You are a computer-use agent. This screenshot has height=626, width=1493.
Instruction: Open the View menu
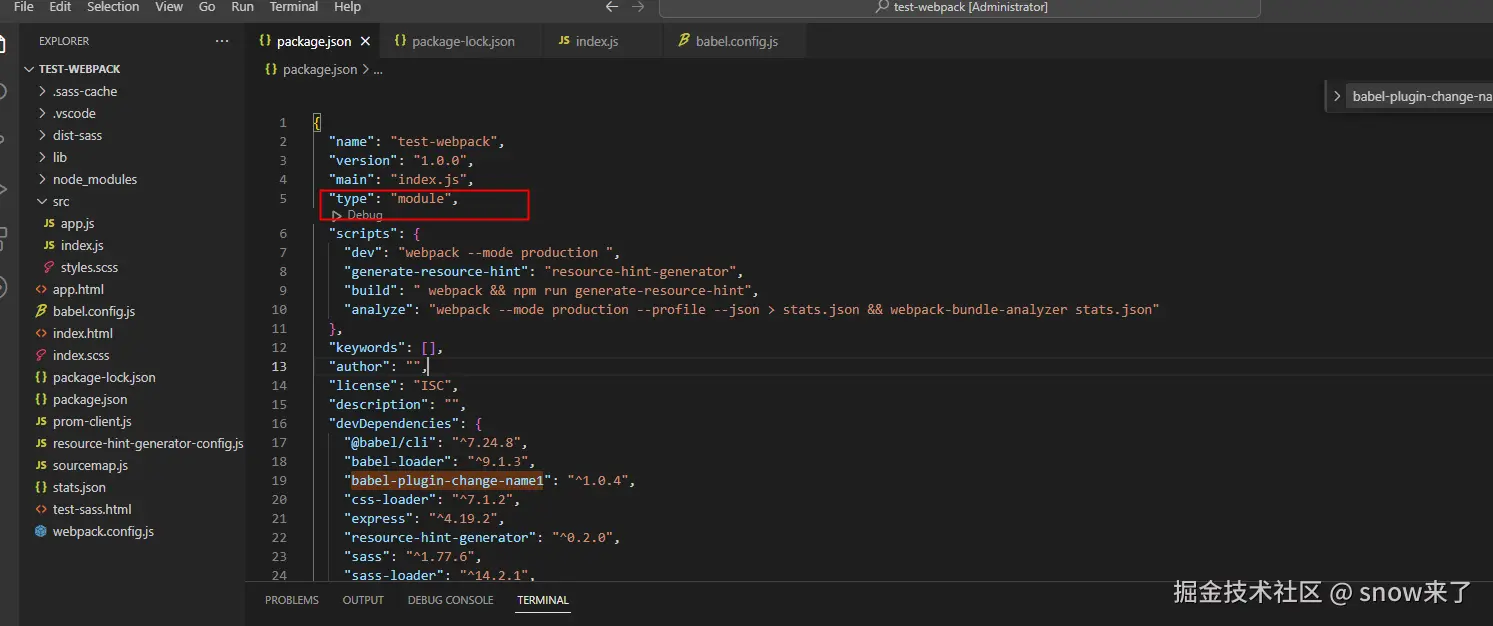tap(169, 7)
